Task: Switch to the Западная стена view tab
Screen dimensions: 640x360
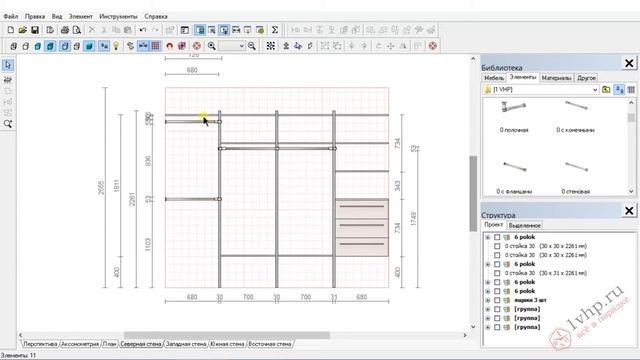Action: pos(186,344)
